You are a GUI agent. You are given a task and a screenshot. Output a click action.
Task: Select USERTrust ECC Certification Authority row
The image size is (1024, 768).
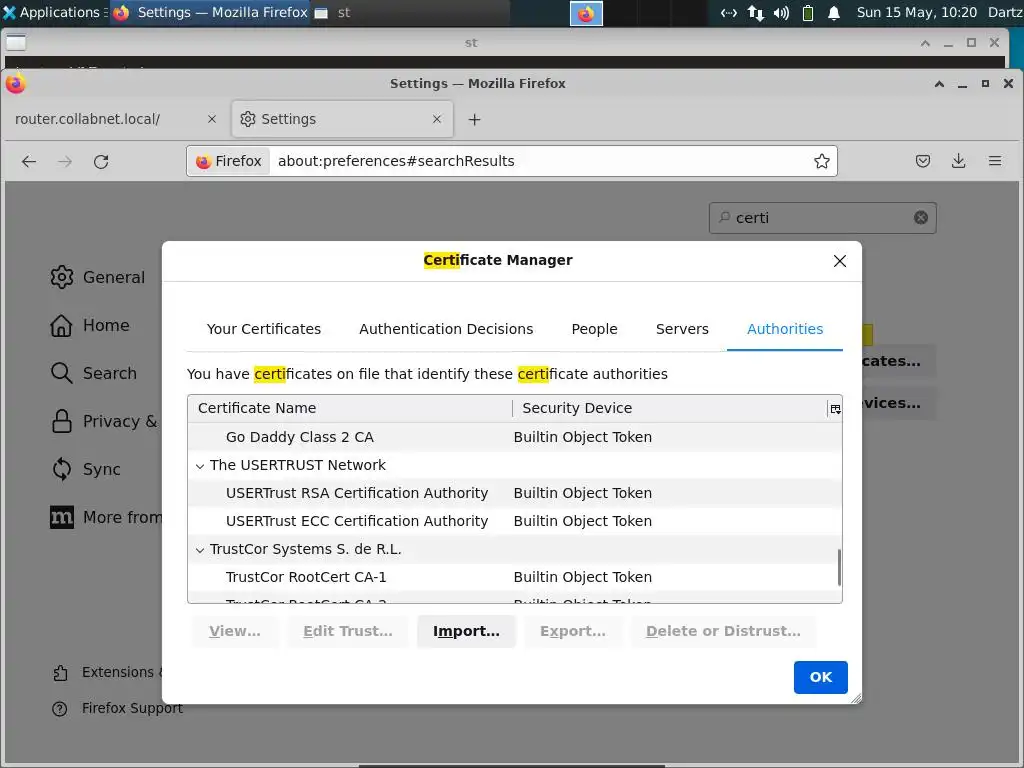pos(515,521)
